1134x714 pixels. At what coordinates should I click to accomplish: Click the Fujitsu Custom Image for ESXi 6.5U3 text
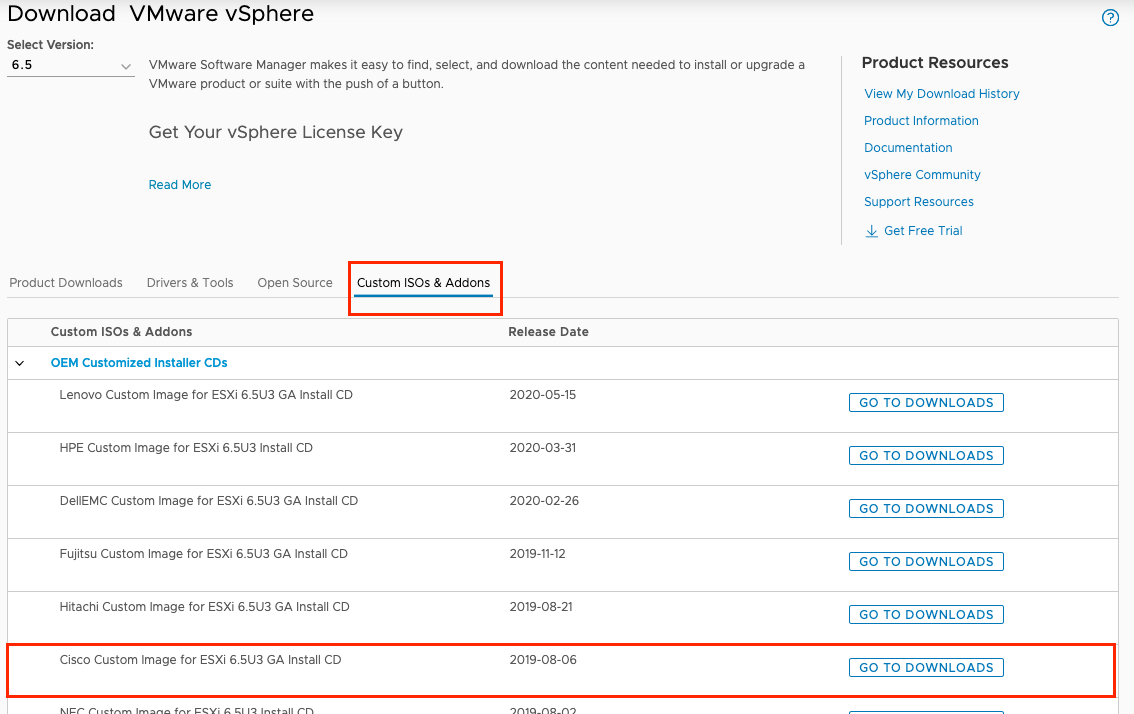(203, 554)
